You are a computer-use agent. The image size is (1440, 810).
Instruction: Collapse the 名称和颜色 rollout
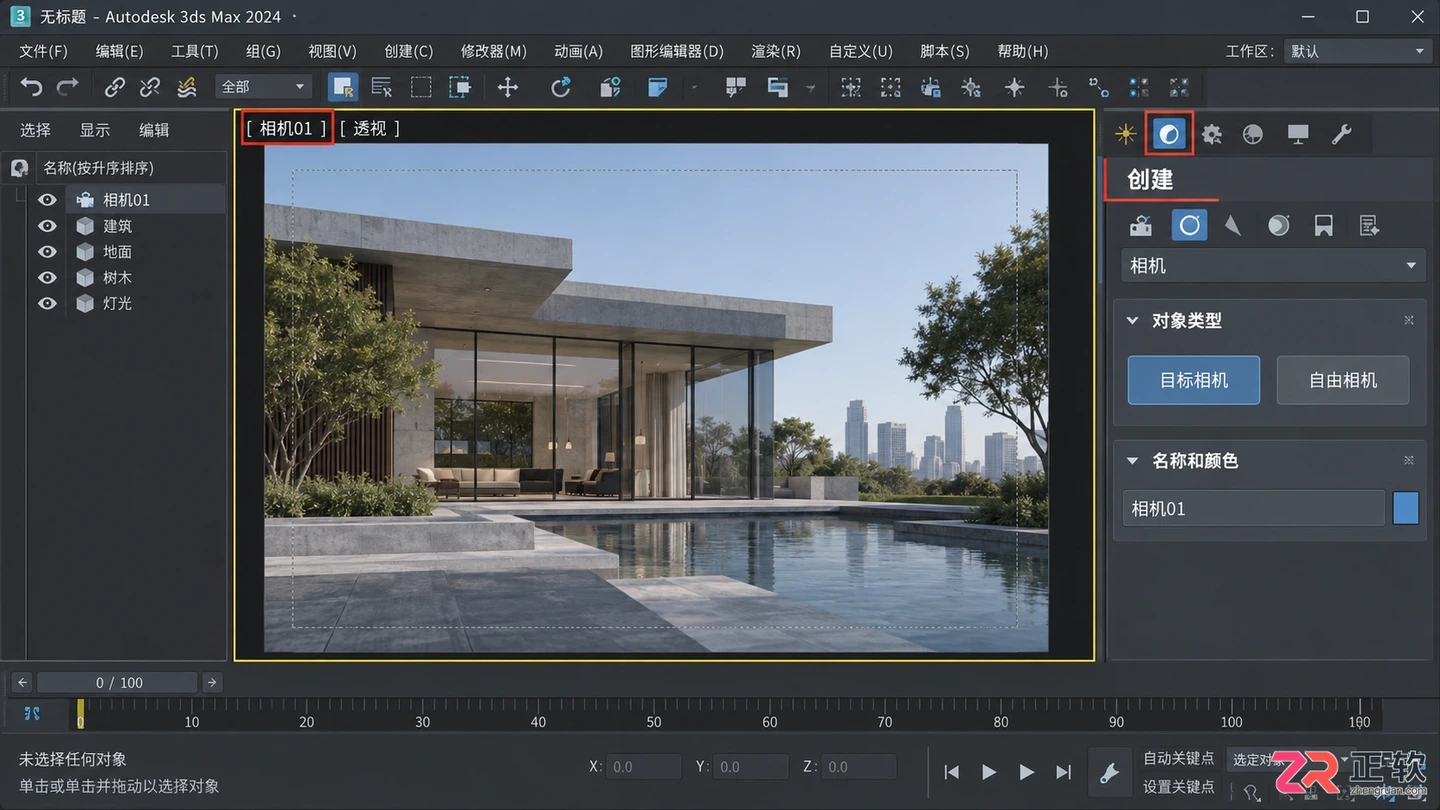1132,461
